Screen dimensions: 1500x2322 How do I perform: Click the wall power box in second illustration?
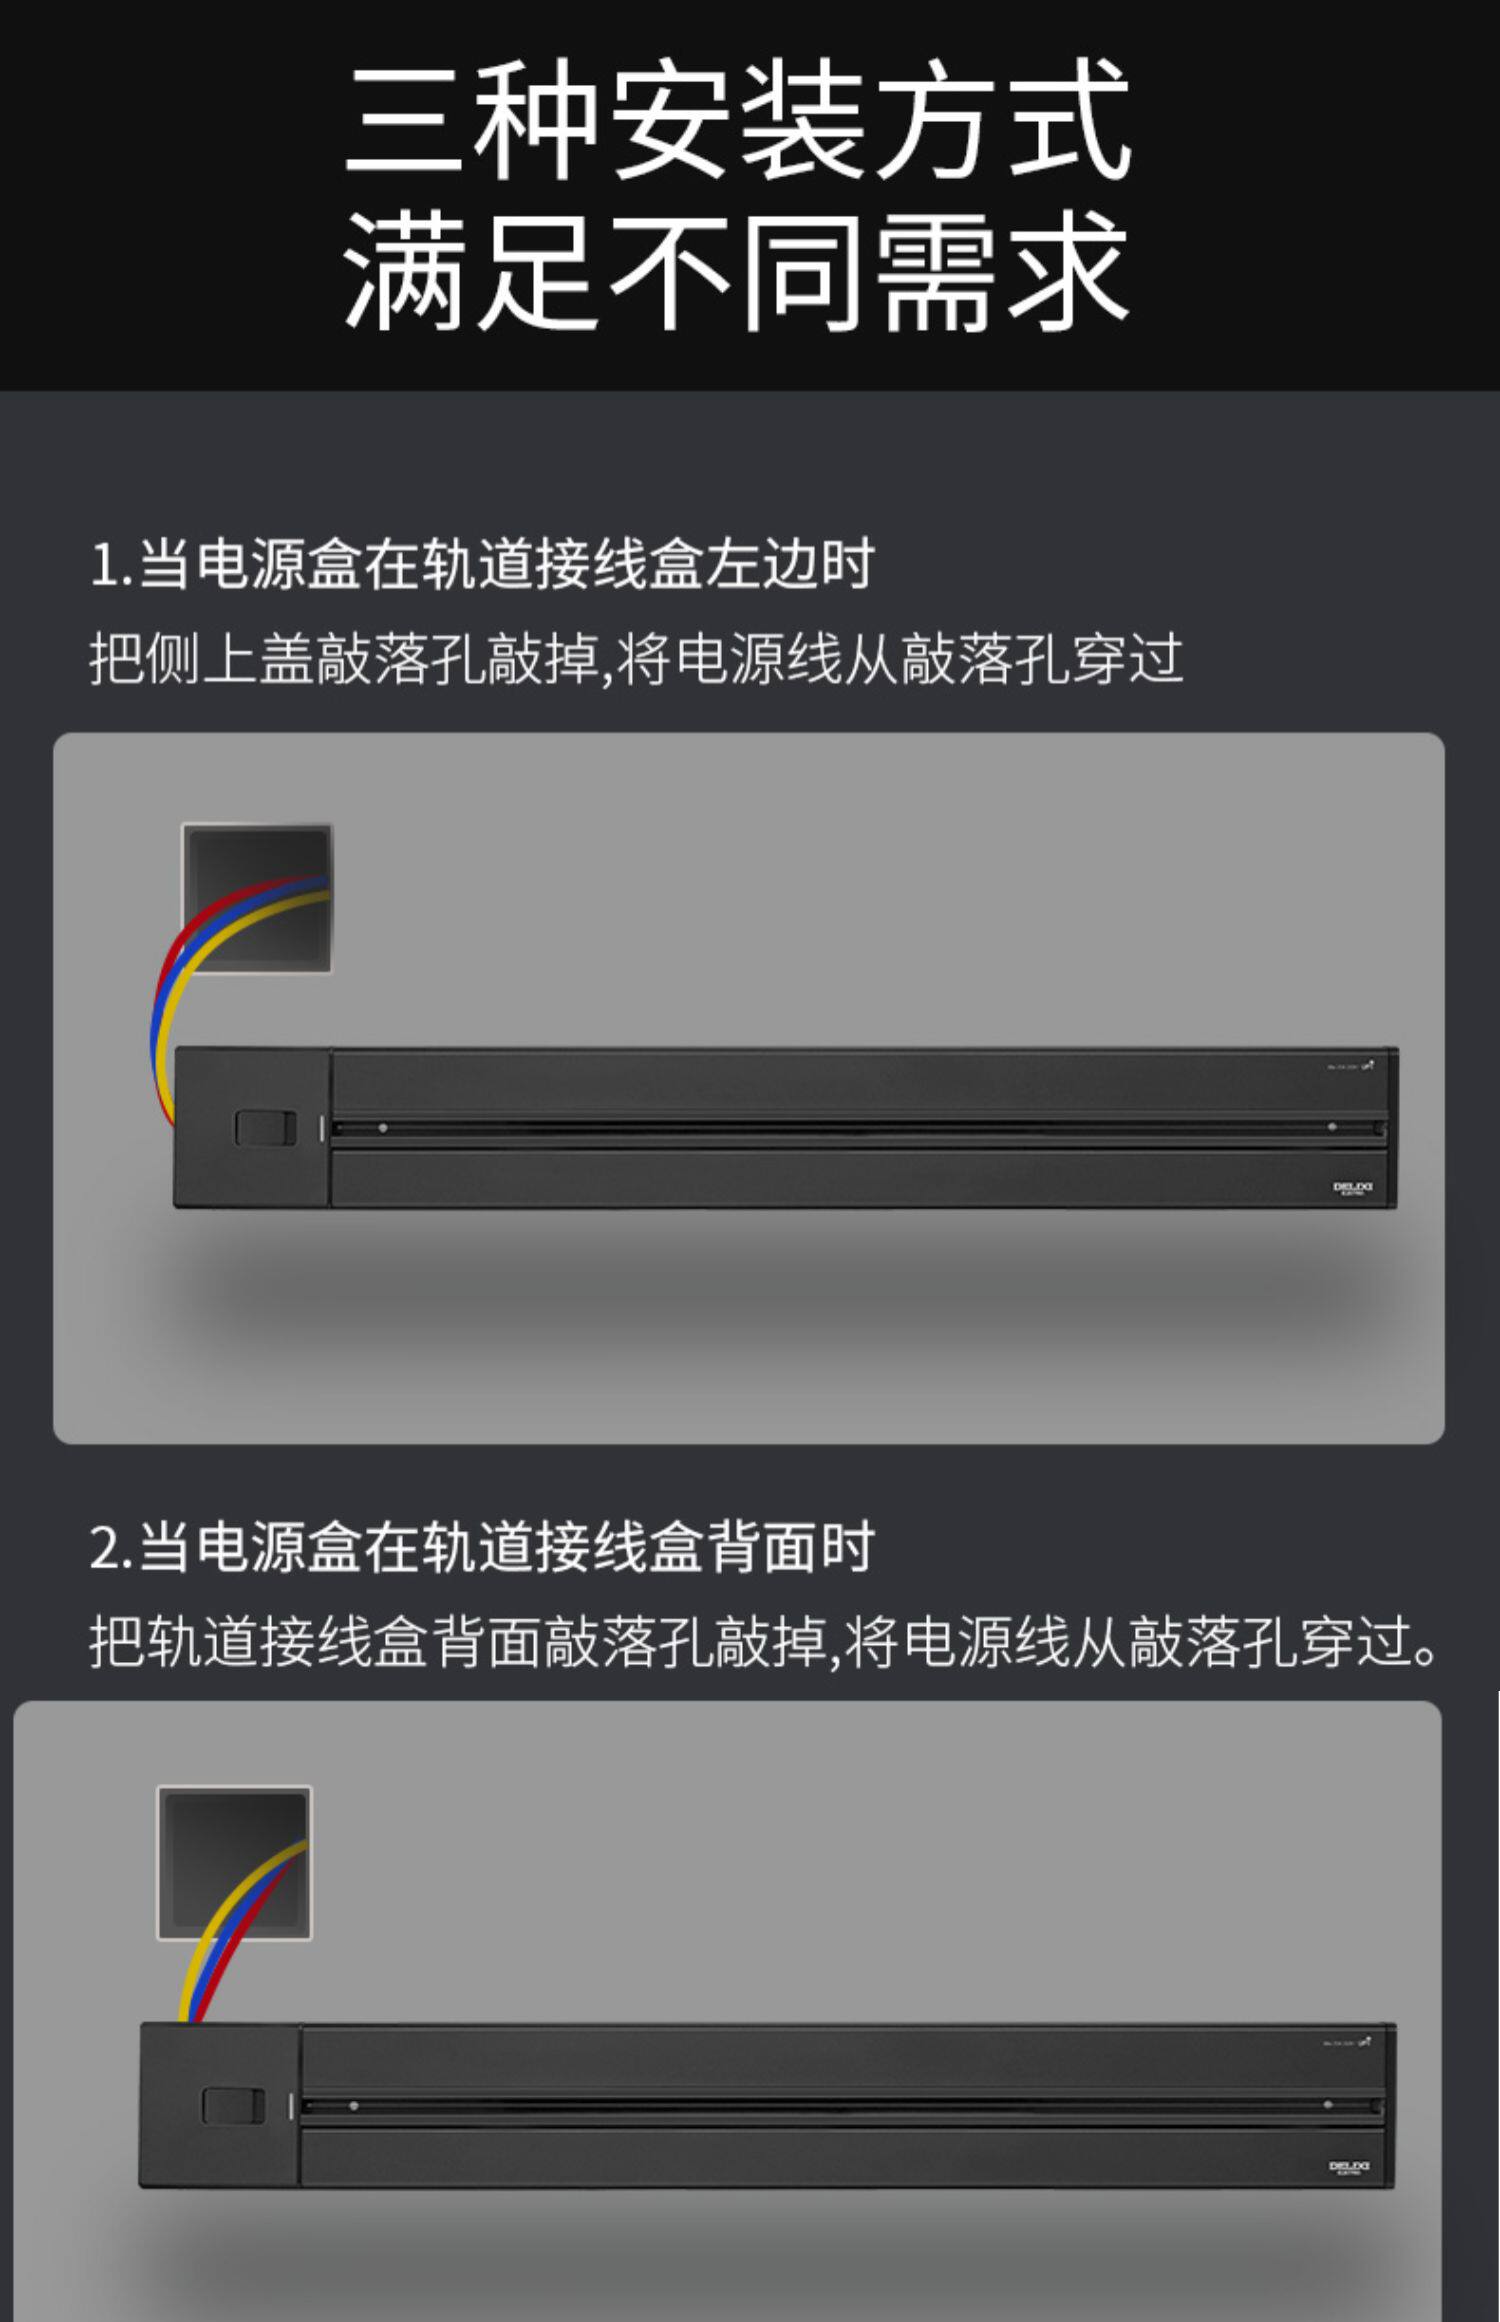click(x=235, y=1863)
